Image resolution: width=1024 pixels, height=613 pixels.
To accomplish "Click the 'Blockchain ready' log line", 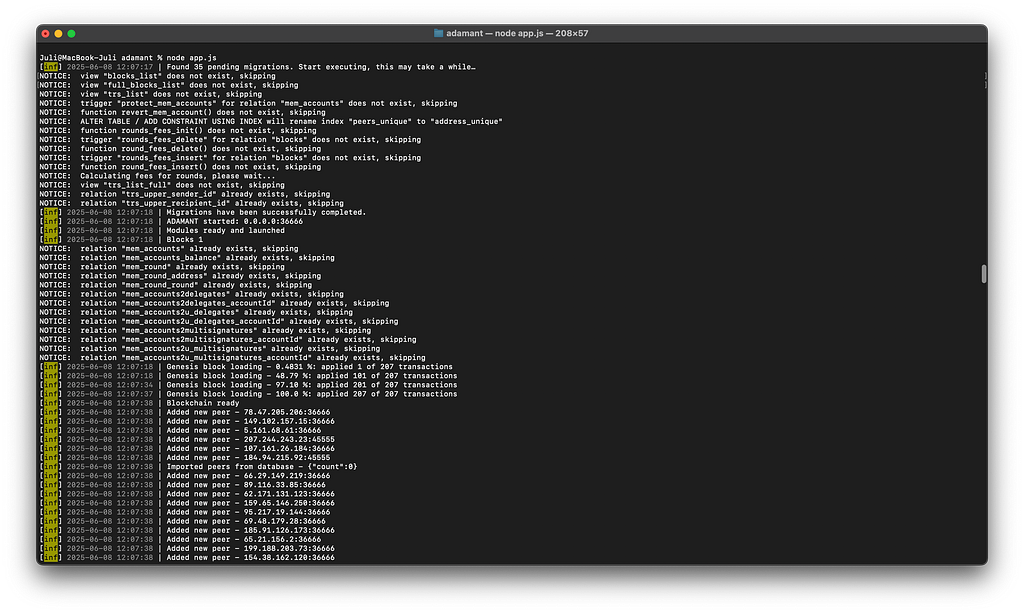I will [139, 403].
